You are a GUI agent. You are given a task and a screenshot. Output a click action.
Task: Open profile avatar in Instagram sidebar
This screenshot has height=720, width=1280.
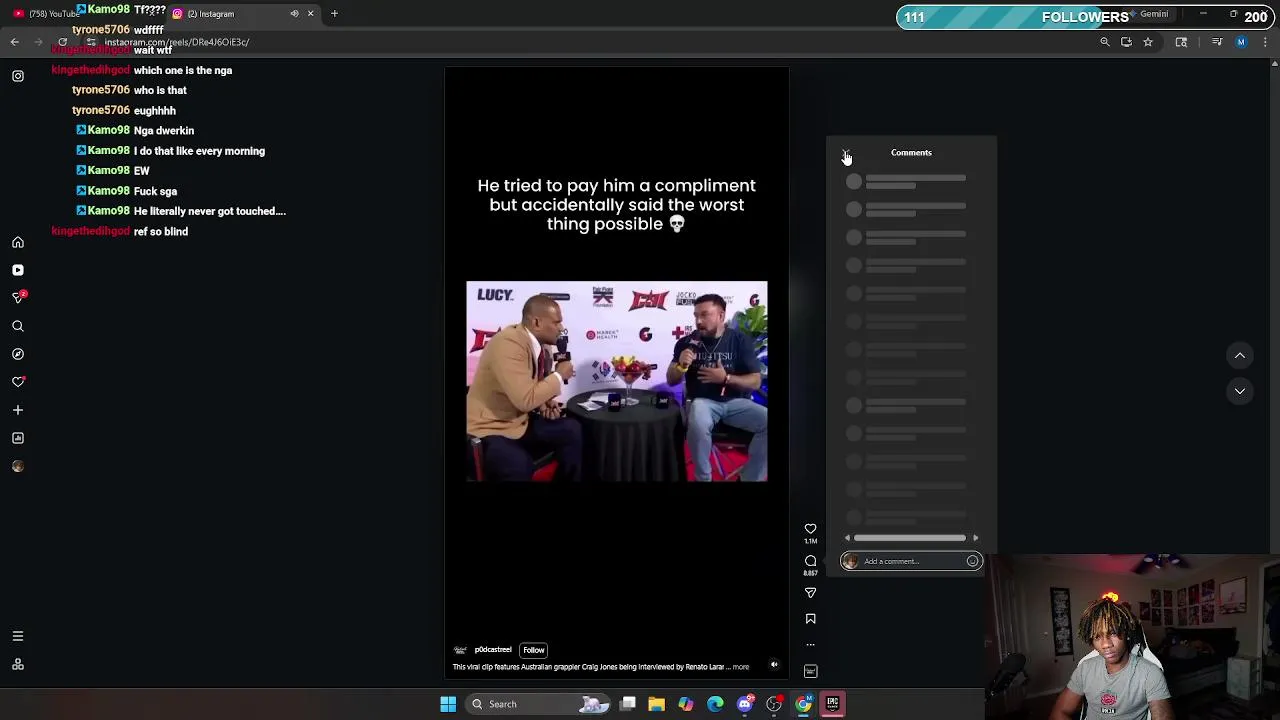click(x=18, y=466)
